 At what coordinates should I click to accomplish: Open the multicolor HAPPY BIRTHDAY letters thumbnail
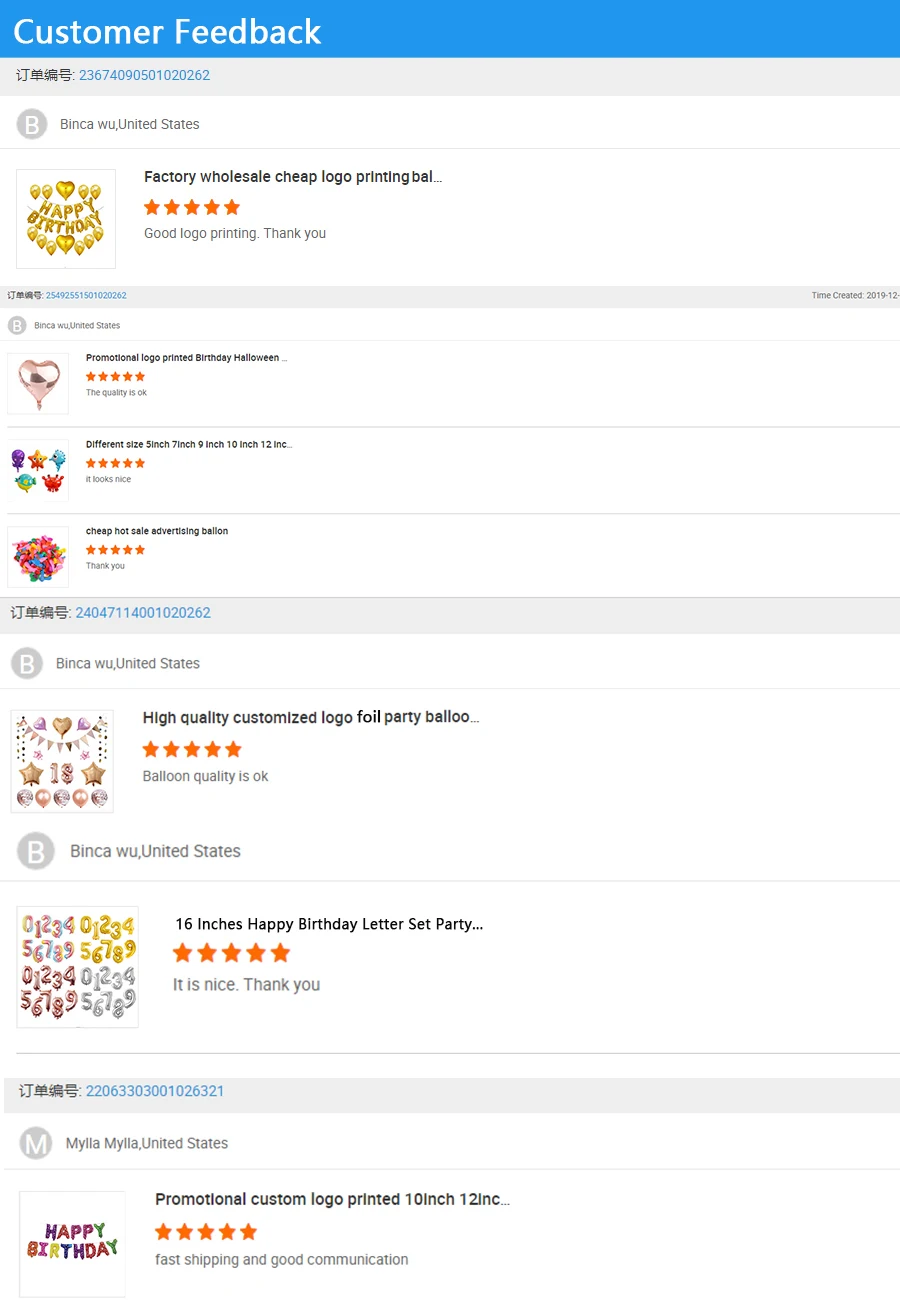point(72,1243)
